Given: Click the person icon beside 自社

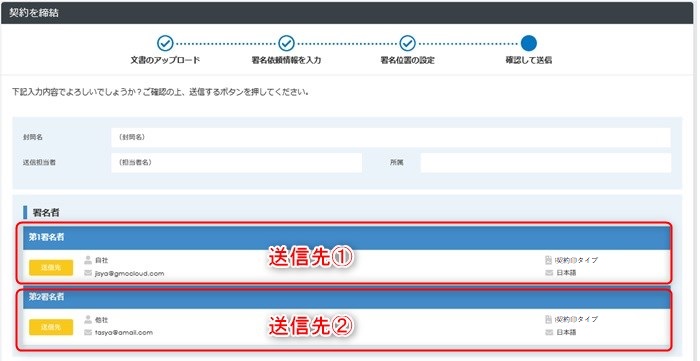Looking at the screenshot, I should point(88,260).
